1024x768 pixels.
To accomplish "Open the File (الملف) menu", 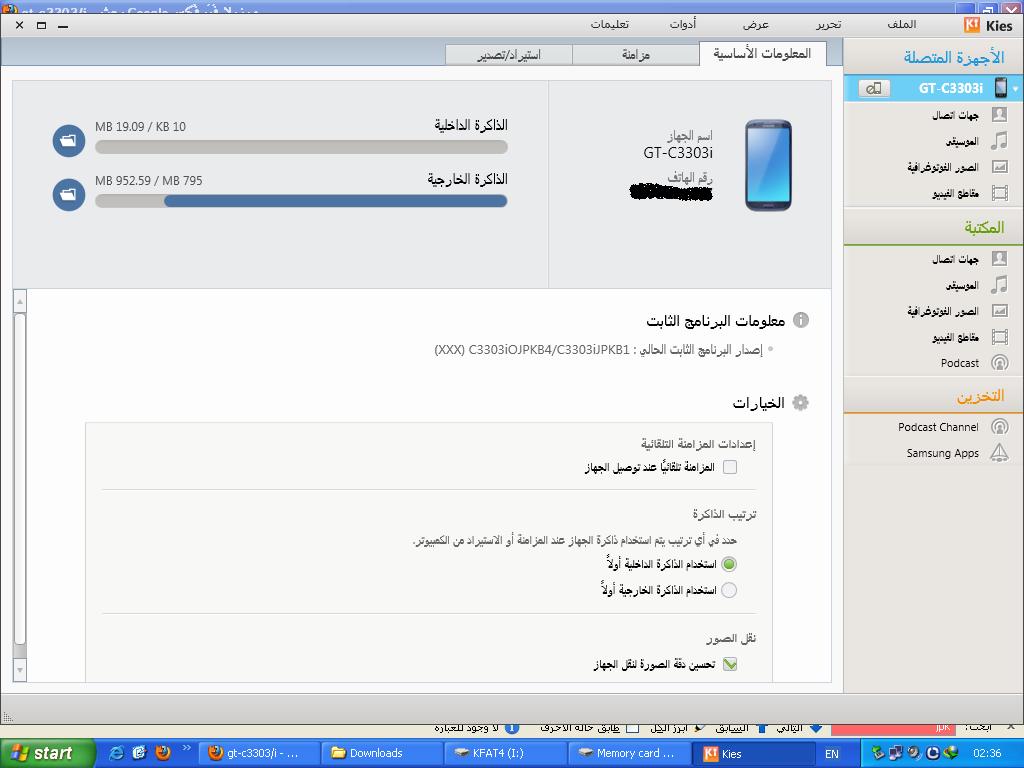I will tap(901, 25).
